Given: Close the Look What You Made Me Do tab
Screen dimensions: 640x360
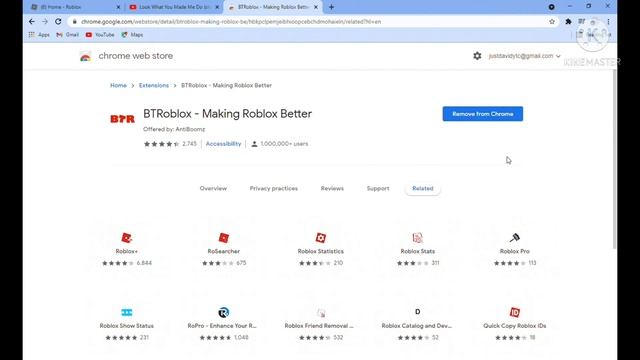Looking at the screenshot, I should pyautogui.click(x=217, y=7).
